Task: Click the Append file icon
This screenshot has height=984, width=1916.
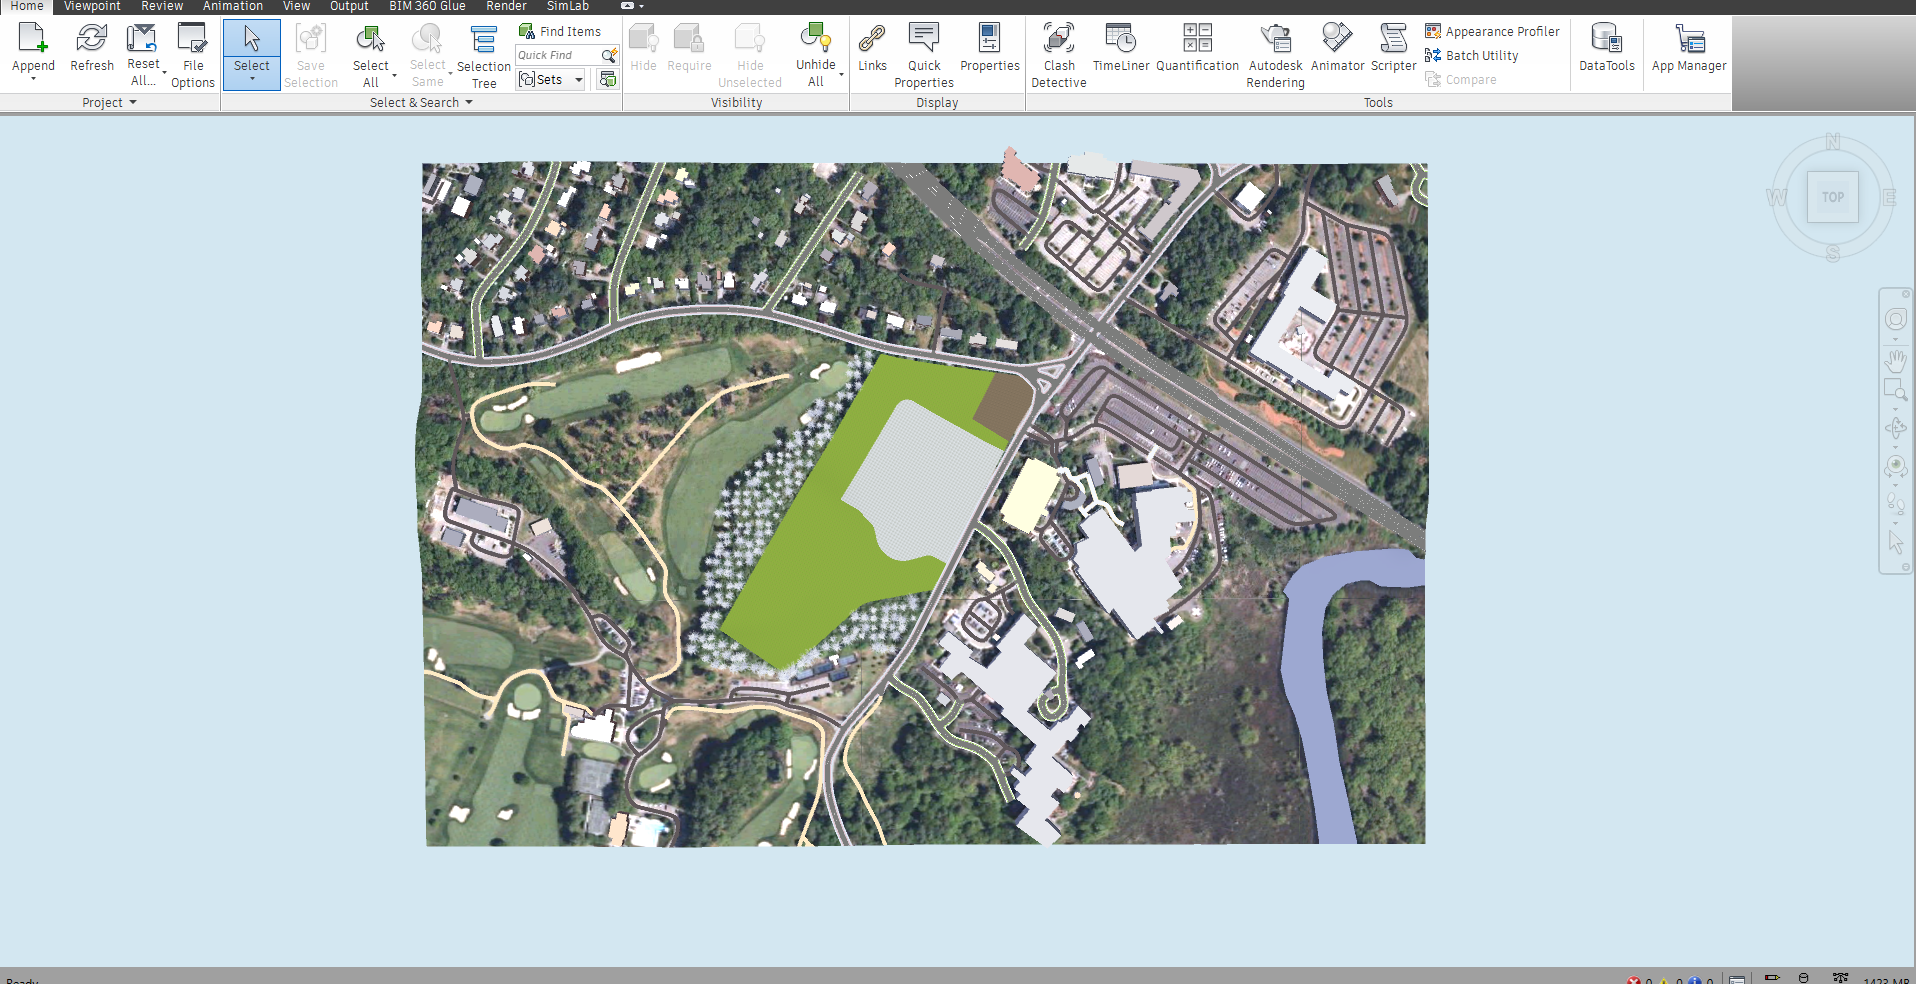Action: (33, 38)
